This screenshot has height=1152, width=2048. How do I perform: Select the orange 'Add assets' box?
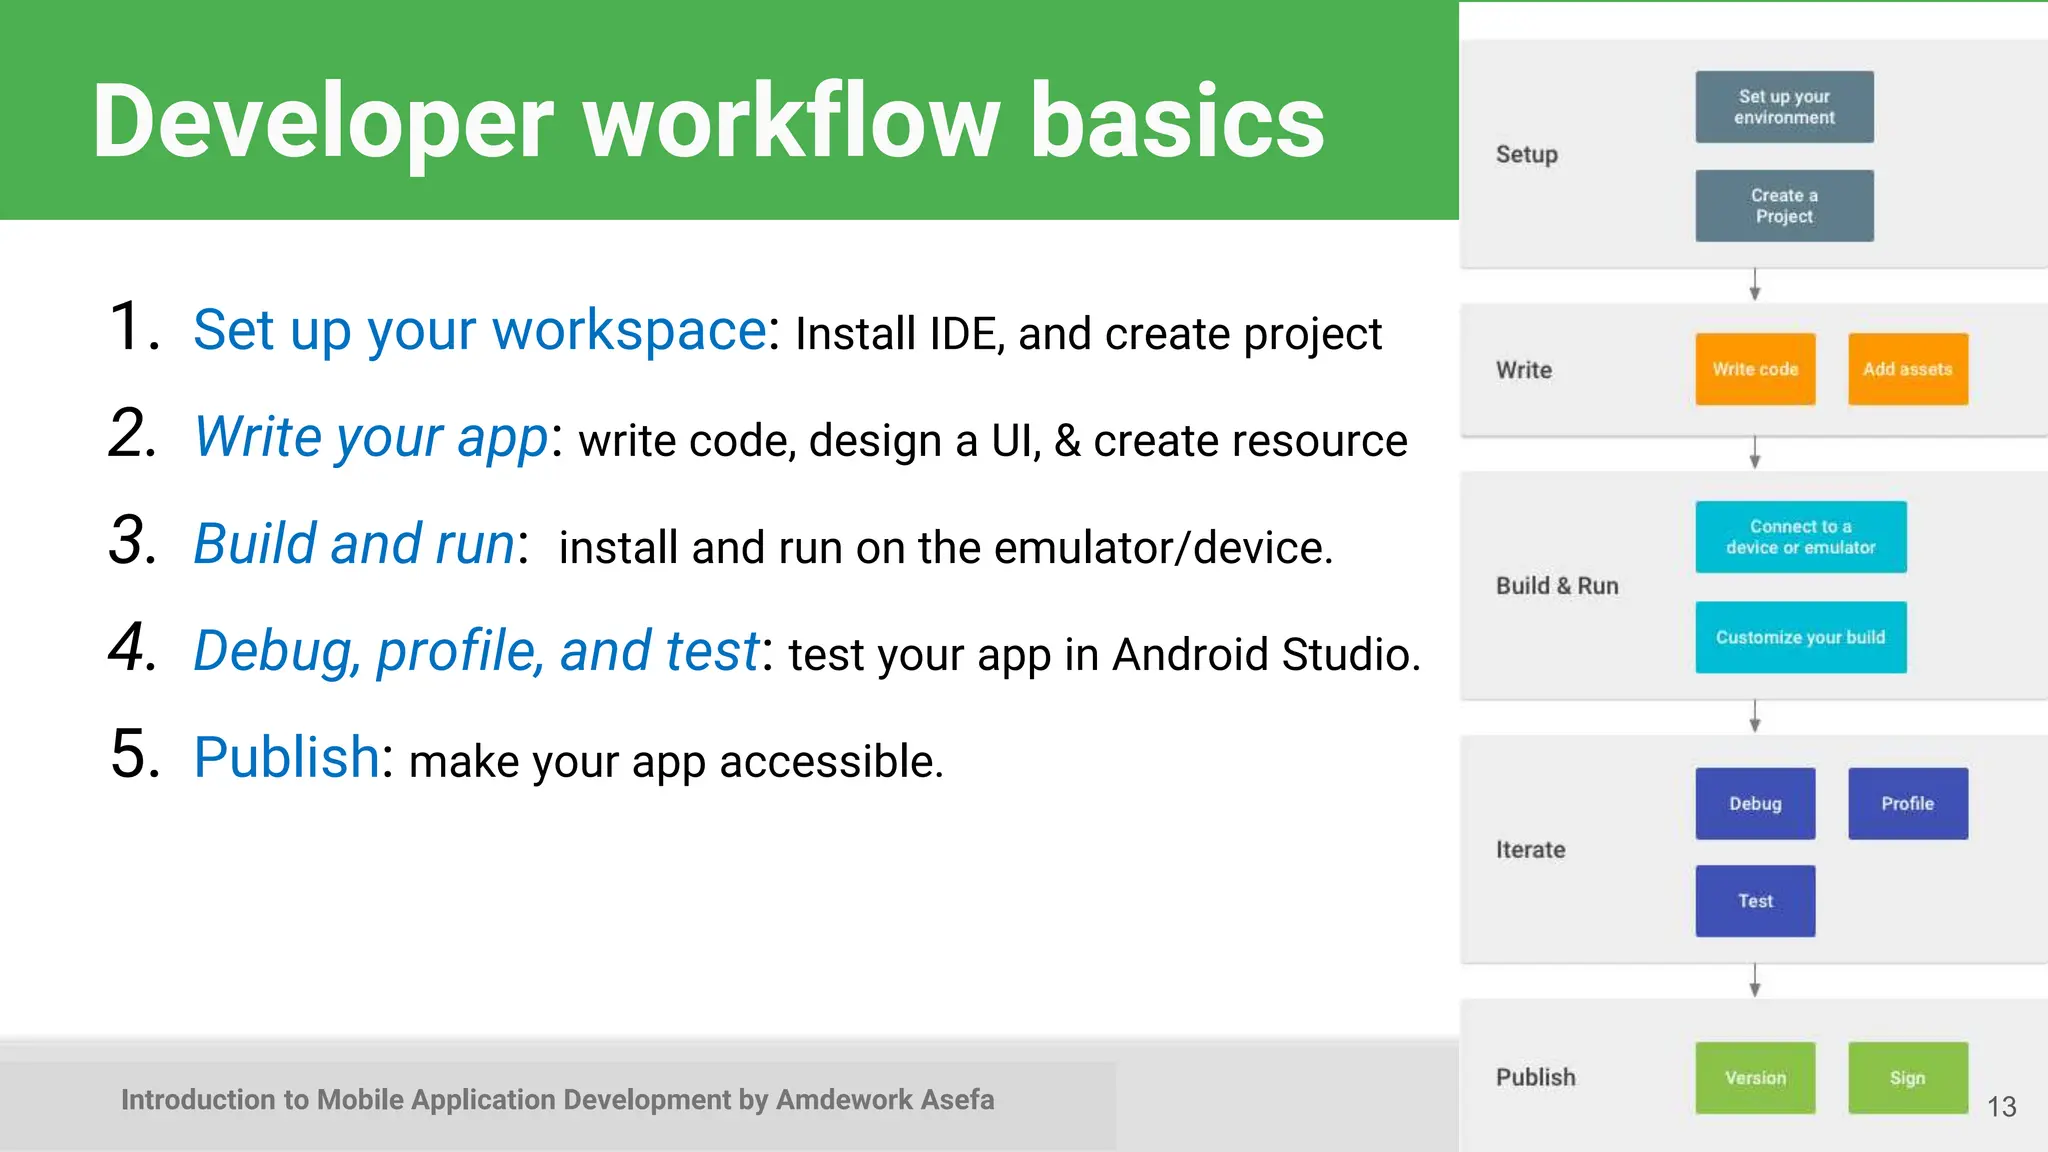click(x=1907, y=369)
